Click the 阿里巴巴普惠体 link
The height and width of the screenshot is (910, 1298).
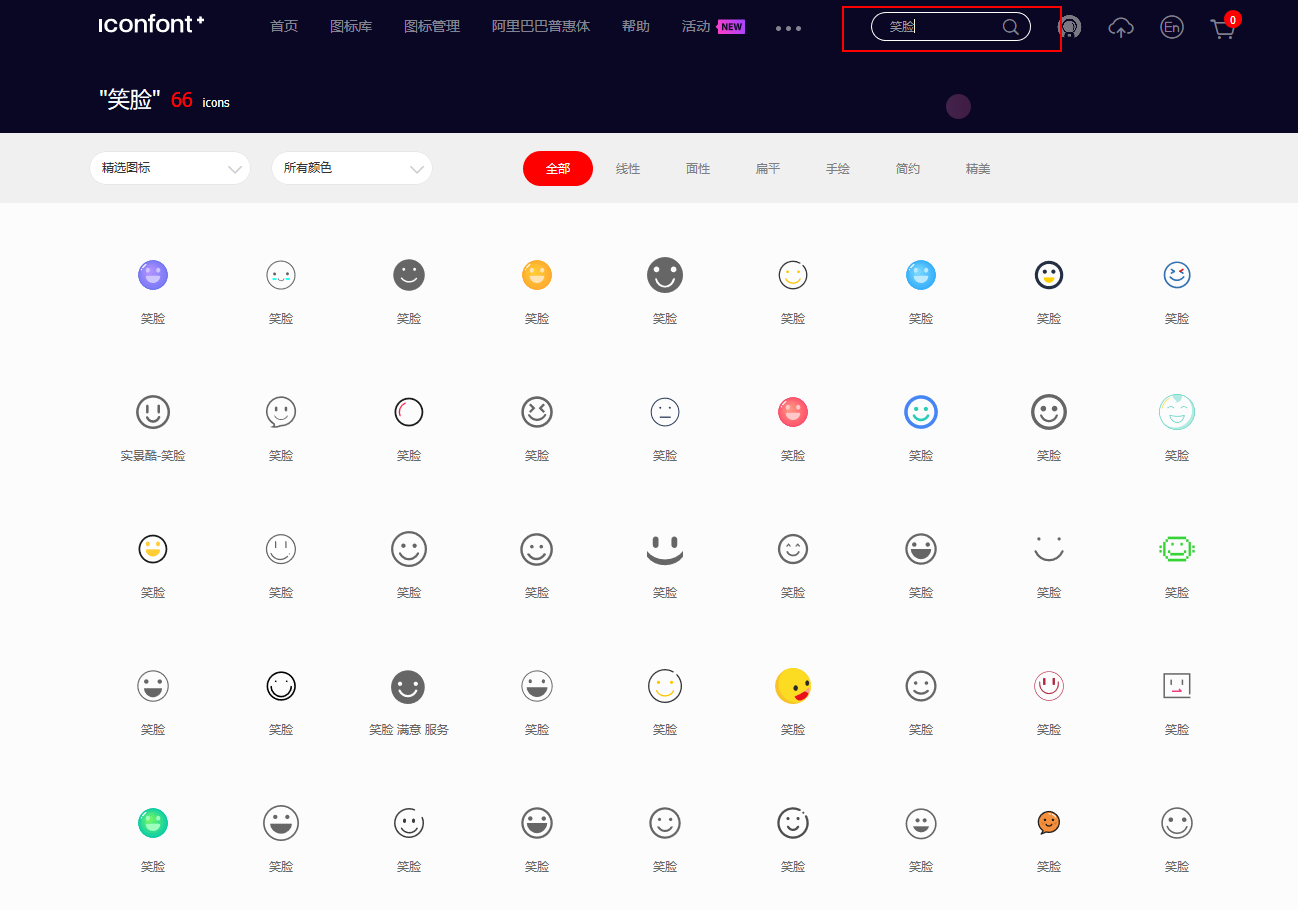coord(541,27)
